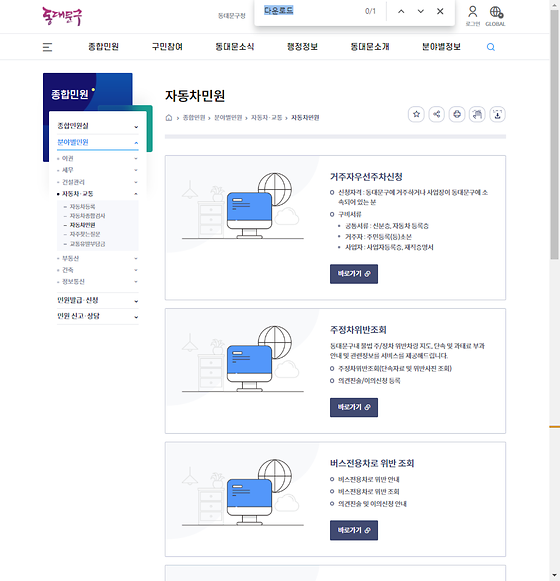Click the 종합민원 sidebar banner title
This screenshot has height=581, width=560.
70,94
